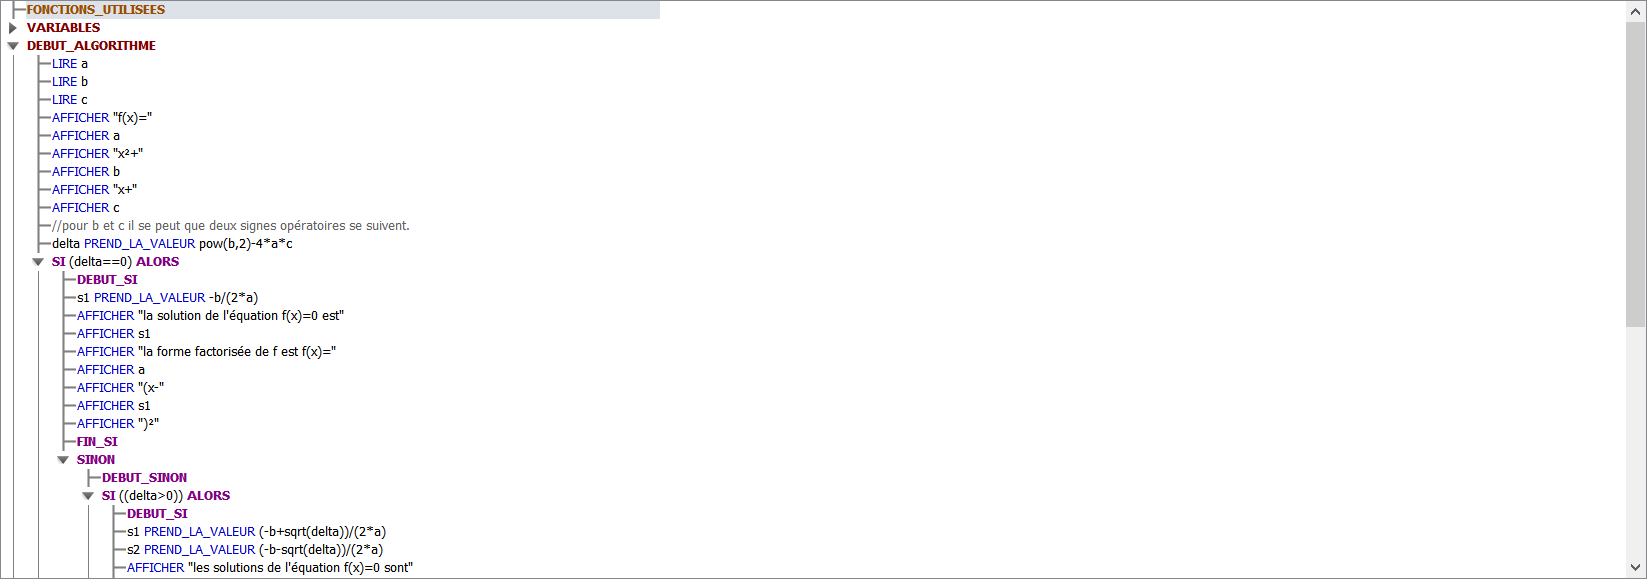Select the FONCTIONS_UTILISEES row
Viewport: 1647px width, 579px height.
[95, 10]
